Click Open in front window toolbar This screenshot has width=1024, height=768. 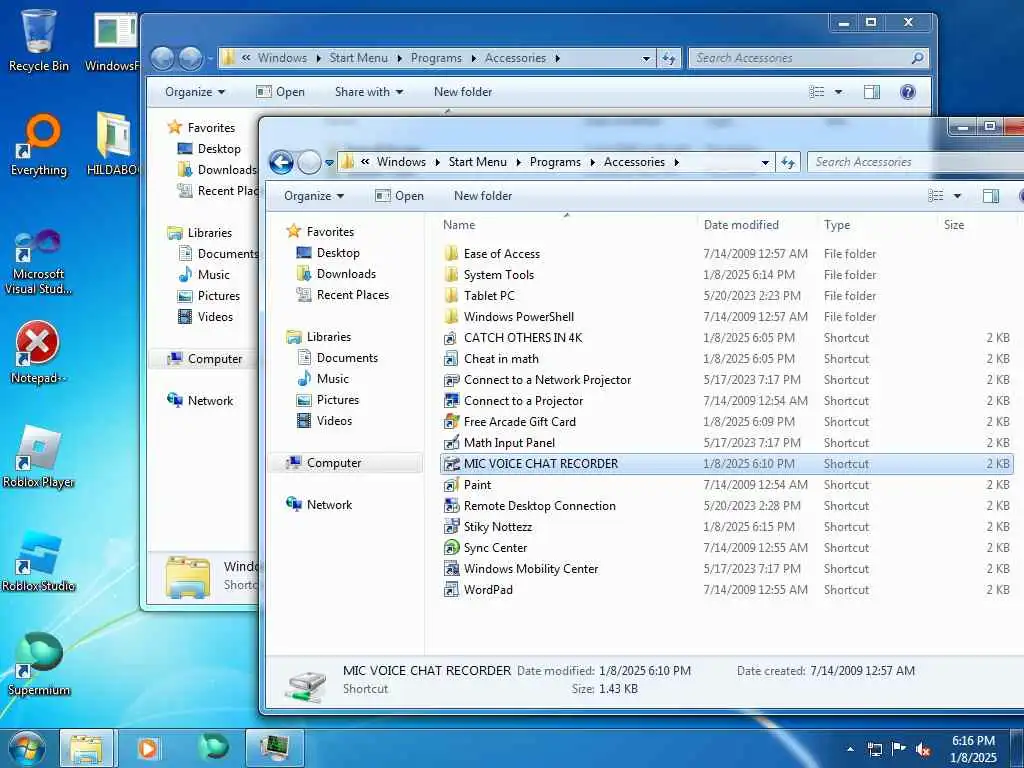coord(400,196)
